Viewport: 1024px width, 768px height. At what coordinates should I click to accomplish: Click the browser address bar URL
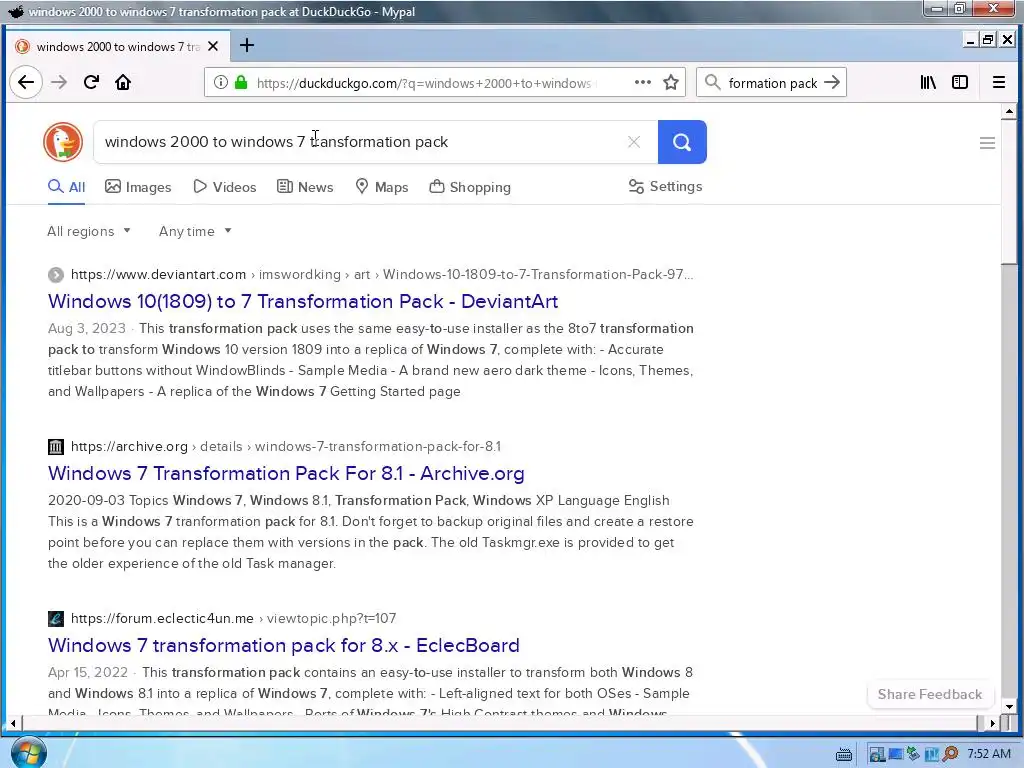coord(424,83)
